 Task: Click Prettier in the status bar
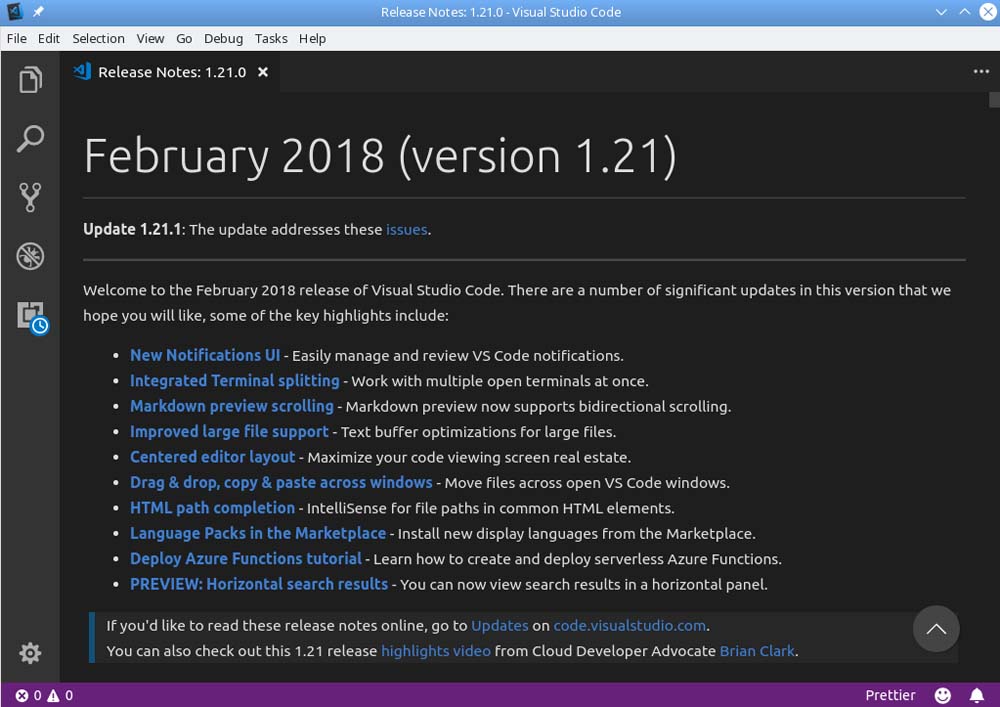[890, 695]
